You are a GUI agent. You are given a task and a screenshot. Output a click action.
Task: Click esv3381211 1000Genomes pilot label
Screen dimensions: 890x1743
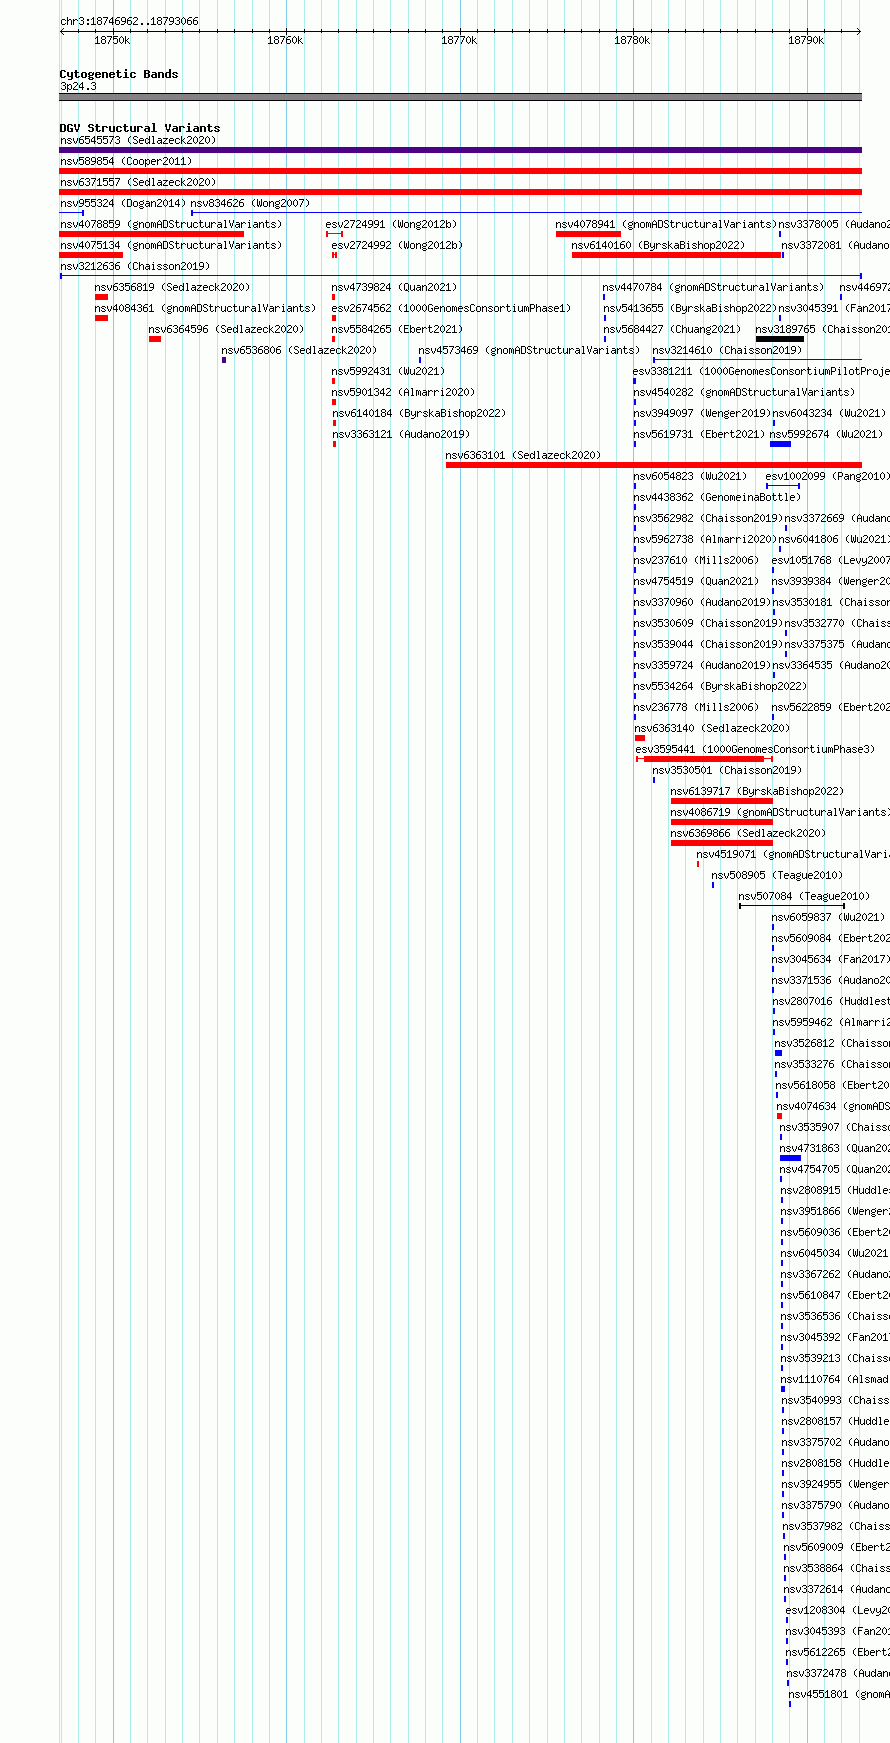(761, 371)
